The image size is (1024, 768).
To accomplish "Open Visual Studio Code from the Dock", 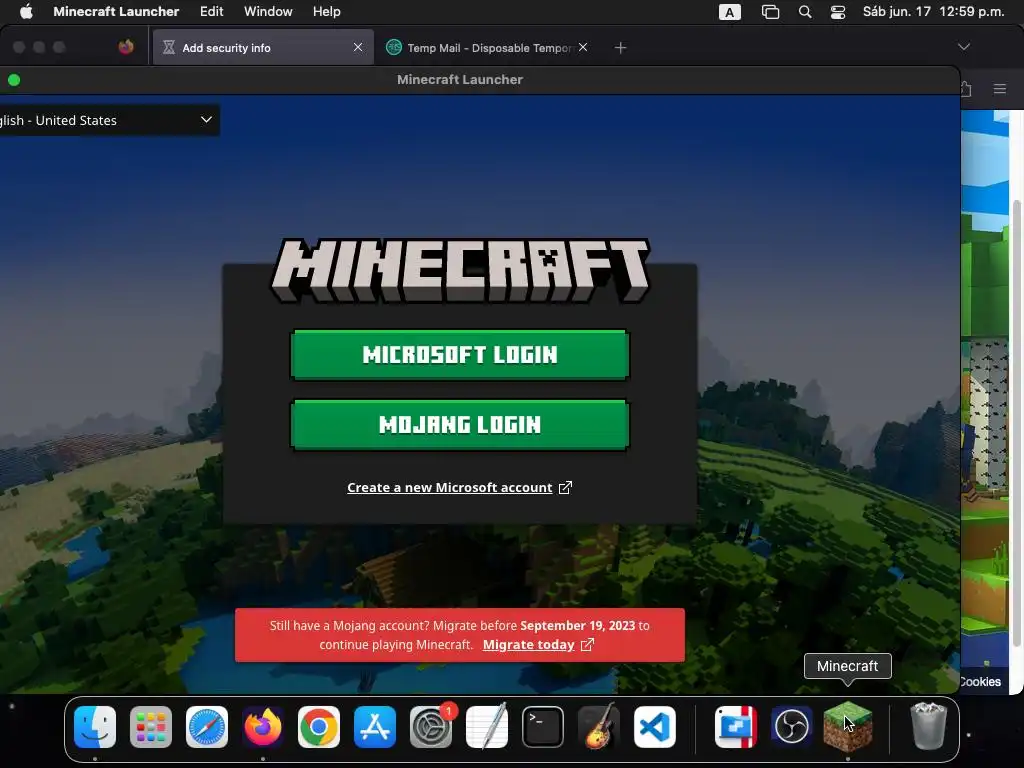I will tap(654, 727).
